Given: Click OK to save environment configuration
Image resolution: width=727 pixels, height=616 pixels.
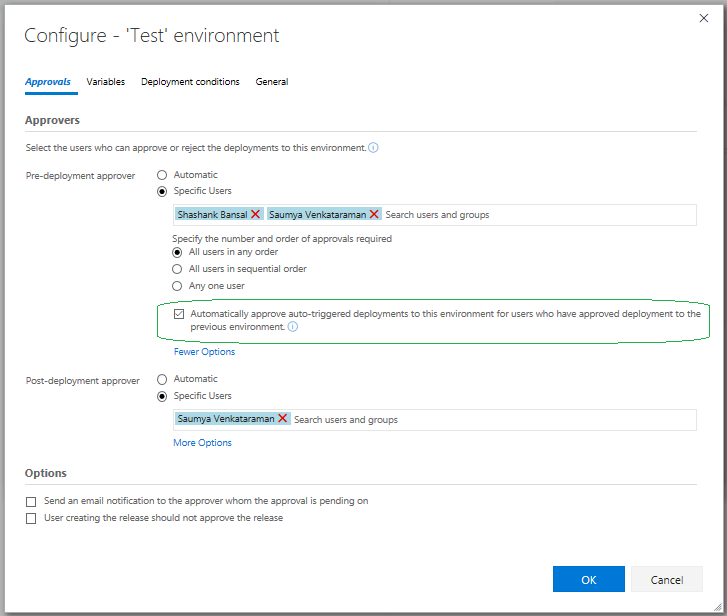Looking at the screenshot, I should pos(588,579).
